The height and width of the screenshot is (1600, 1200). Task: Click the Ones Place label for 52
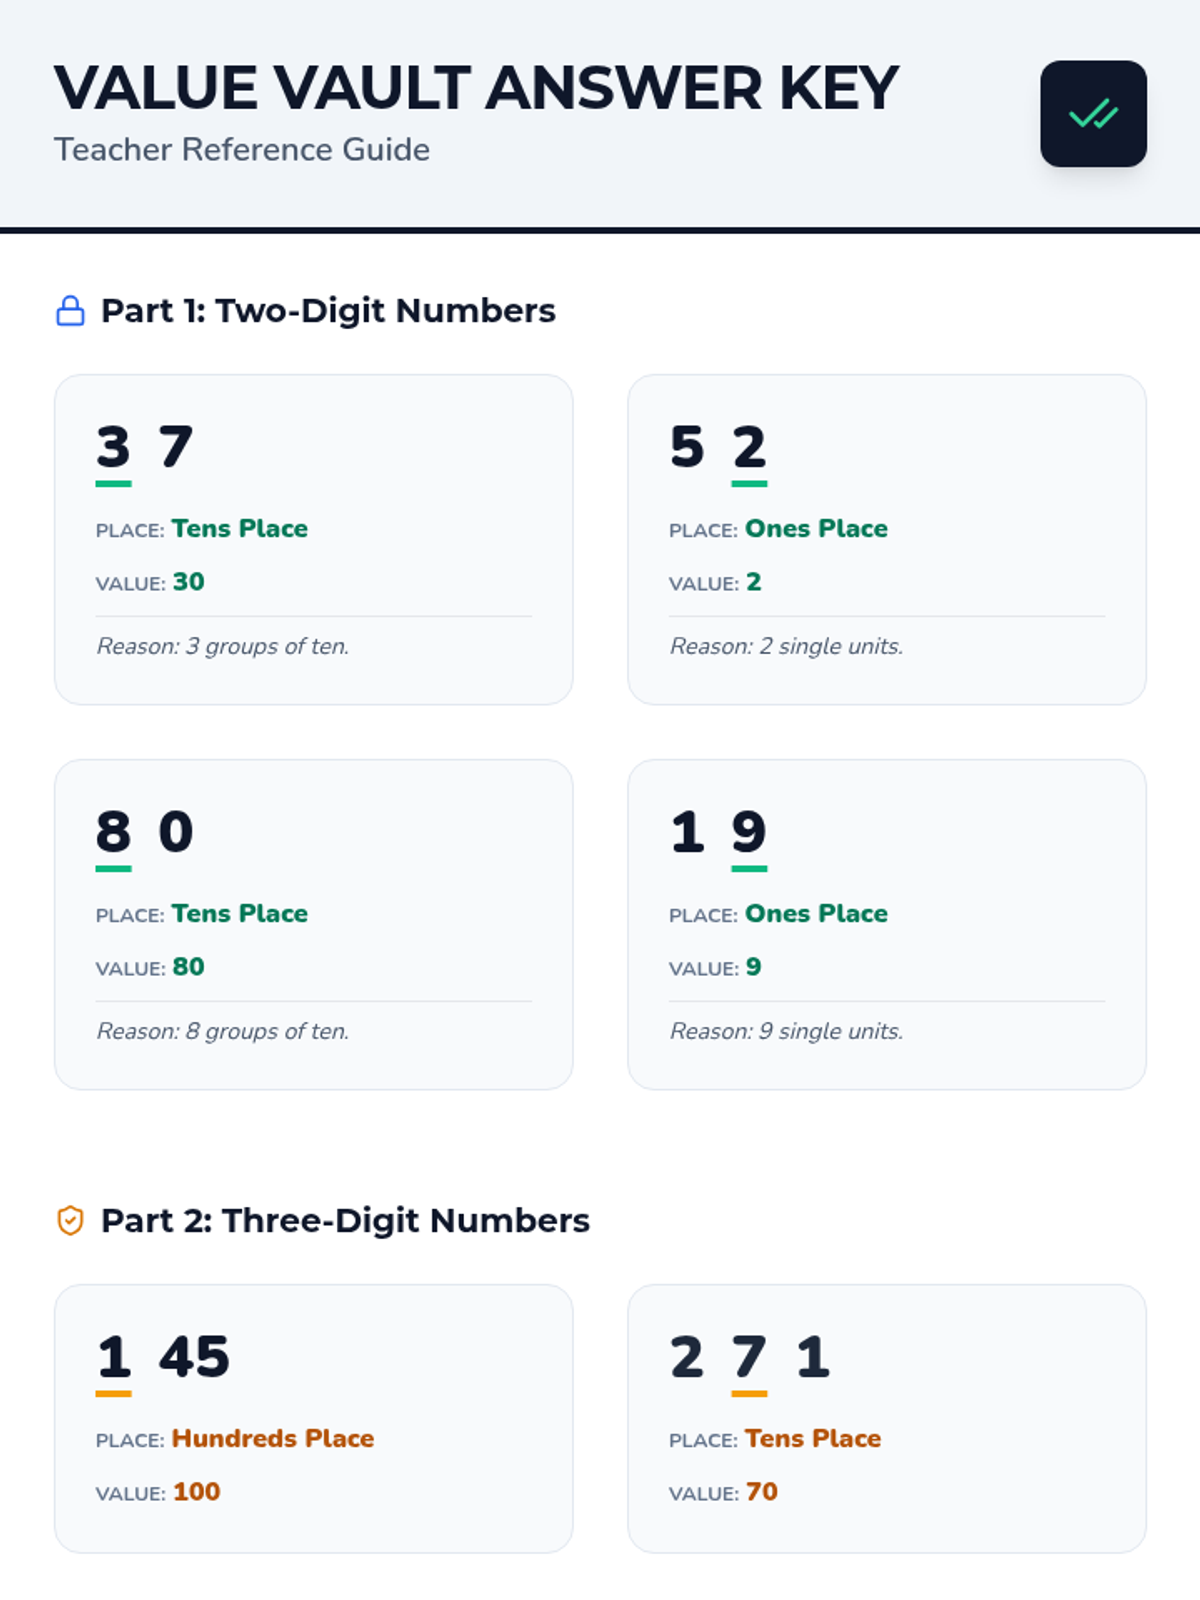point(816,528)
